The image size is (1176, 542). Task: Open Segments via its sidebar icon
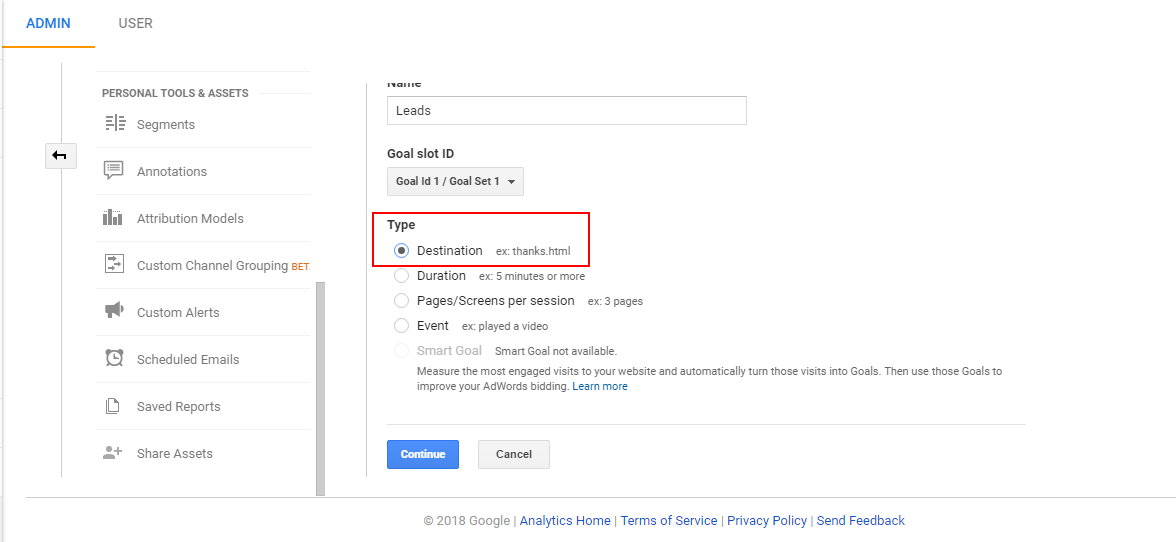click(x=113, y=124)
